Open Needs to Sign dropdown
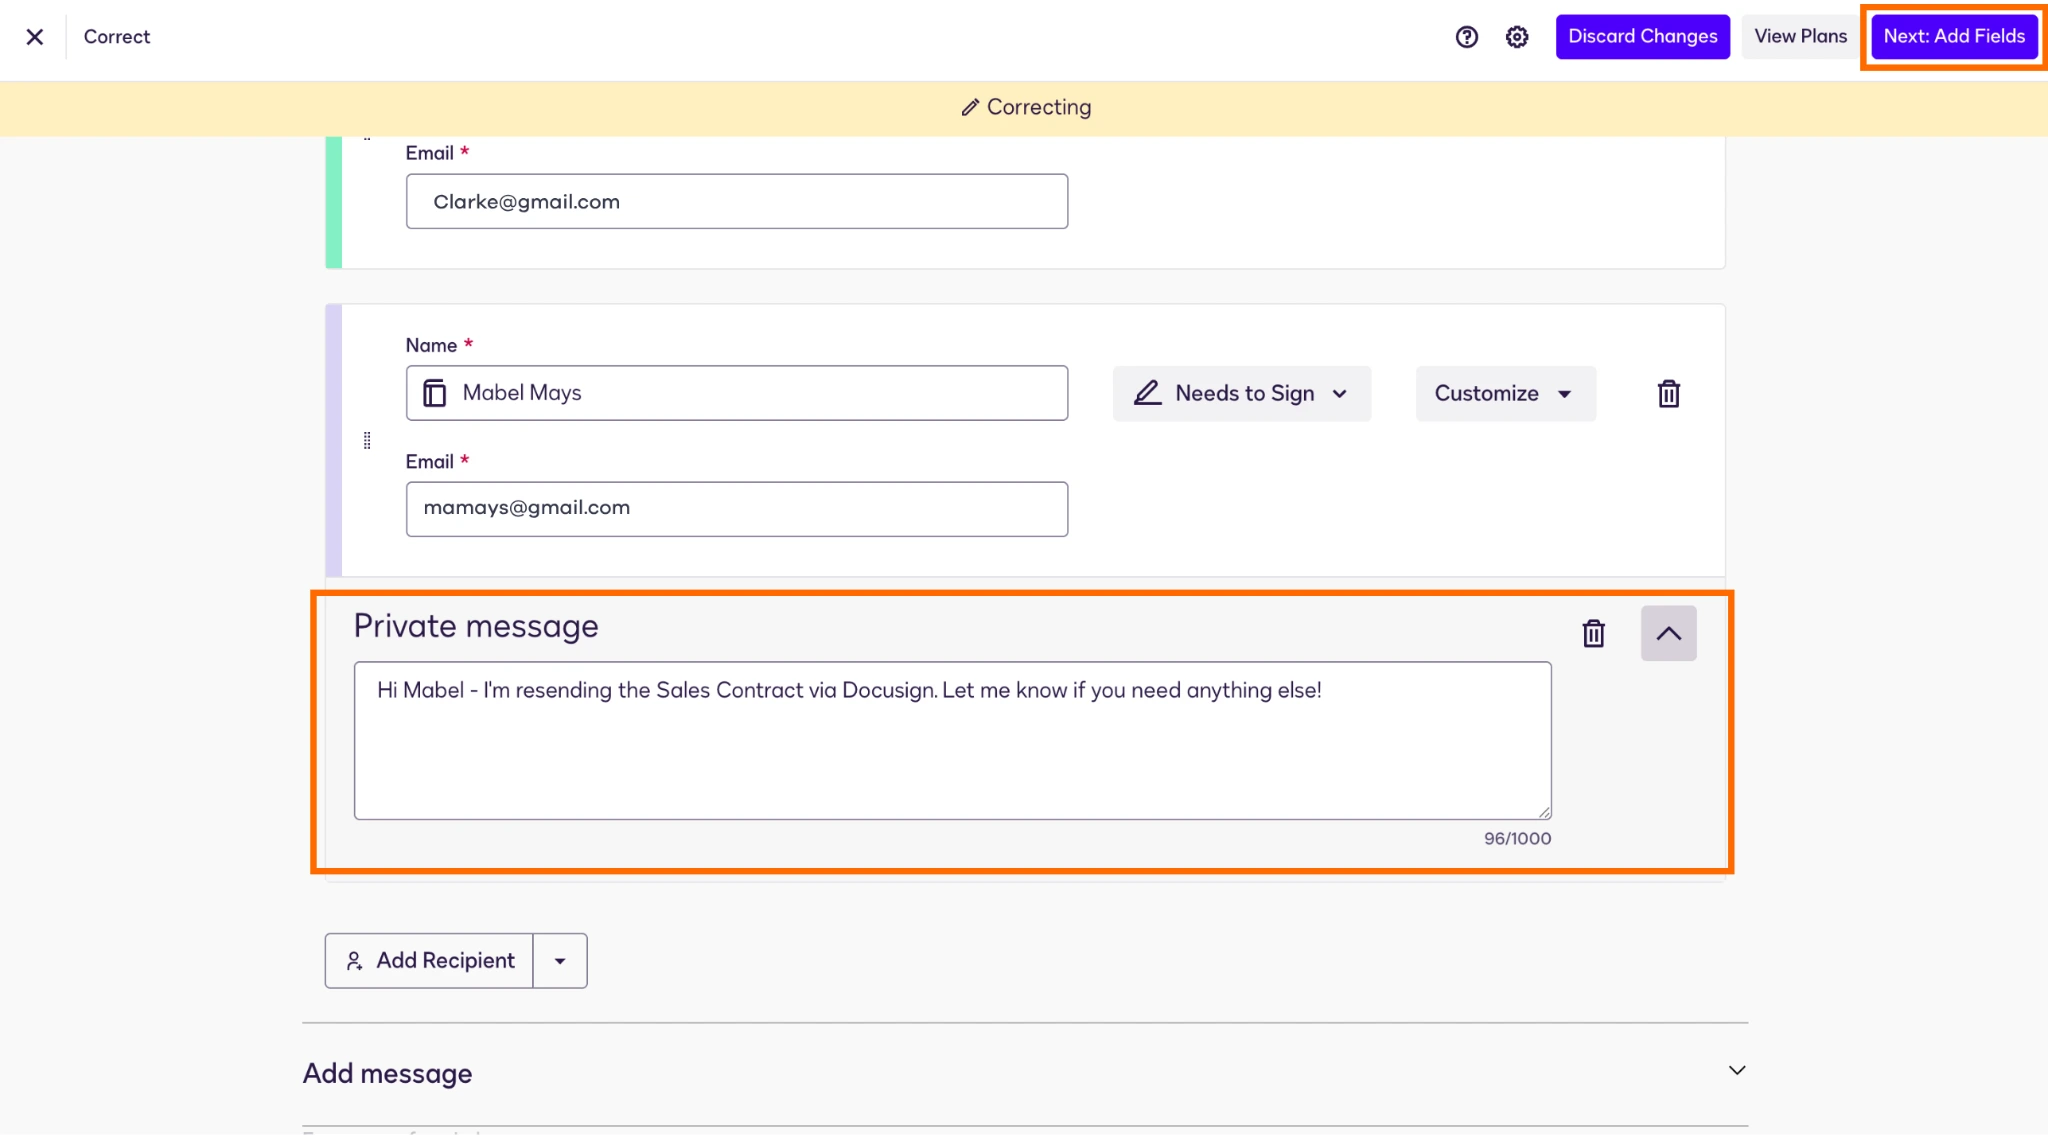2048x1135 pixels. (x=1242, y=393)
